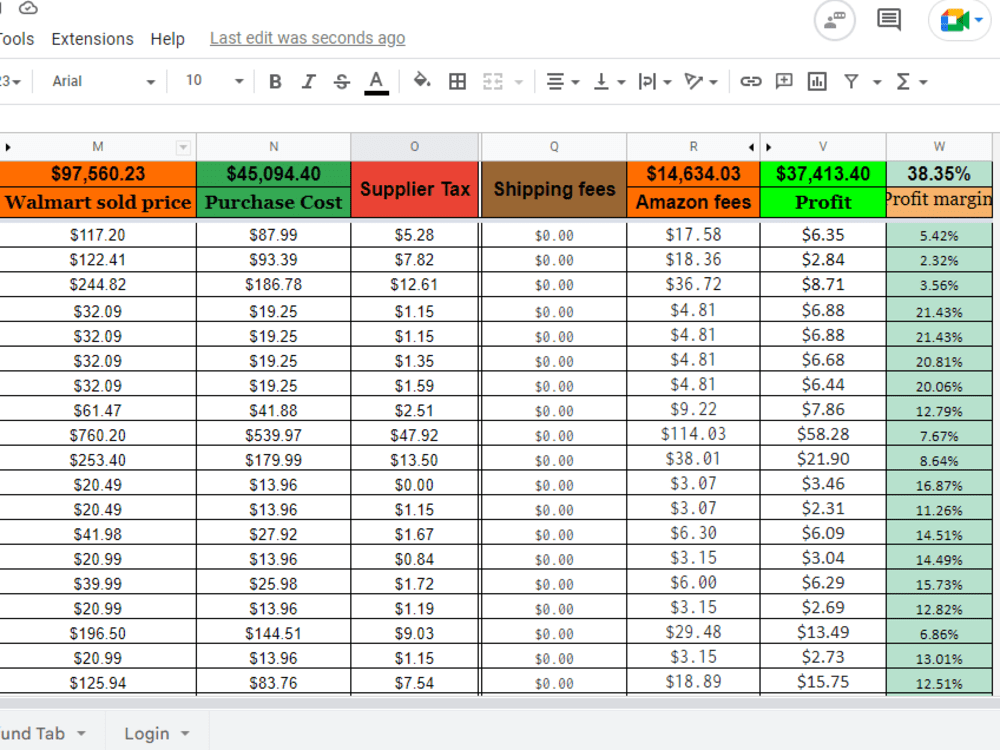The image size is (1000, 750).
Task: Select total cell $45,094.40
Action: pyautogui.click(x=274, y=174)
